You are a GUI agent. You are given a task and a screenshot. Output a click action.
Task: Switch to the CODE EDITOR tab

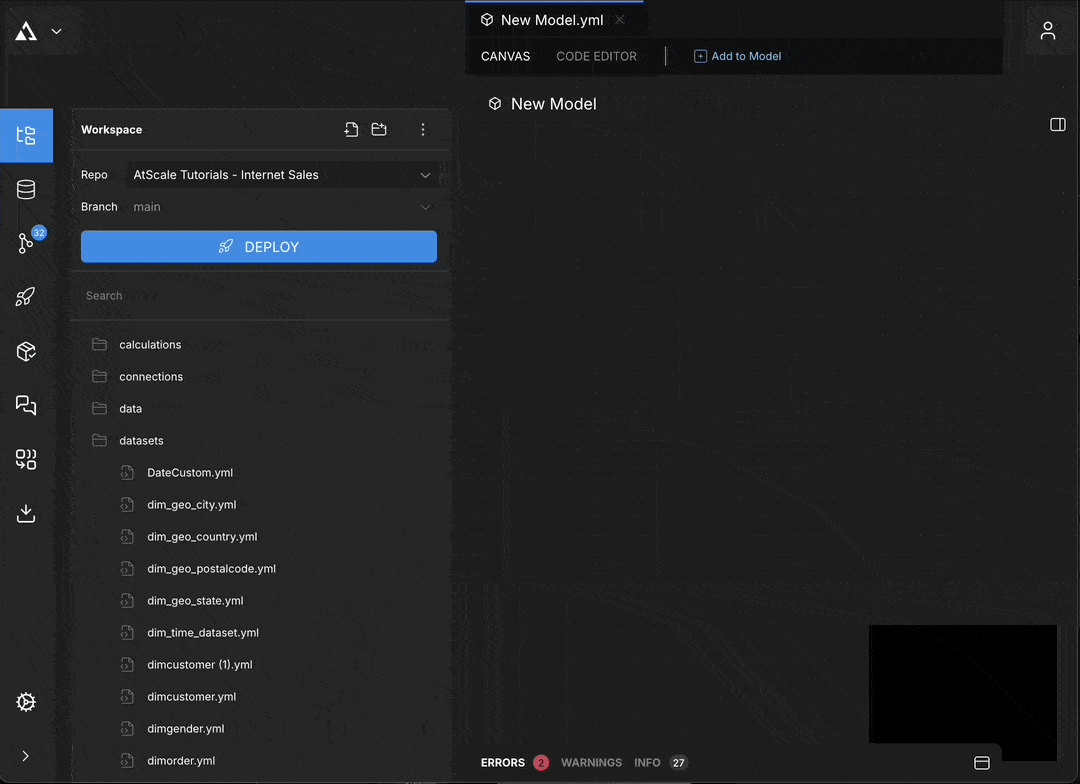[x=596, y=56]
